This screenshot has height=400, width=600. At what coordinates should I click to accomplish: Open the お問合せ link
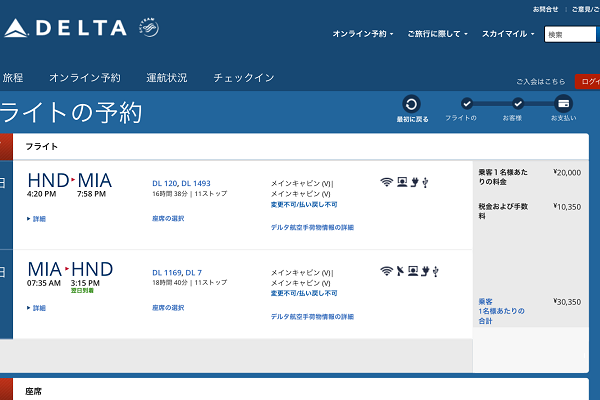545,9
